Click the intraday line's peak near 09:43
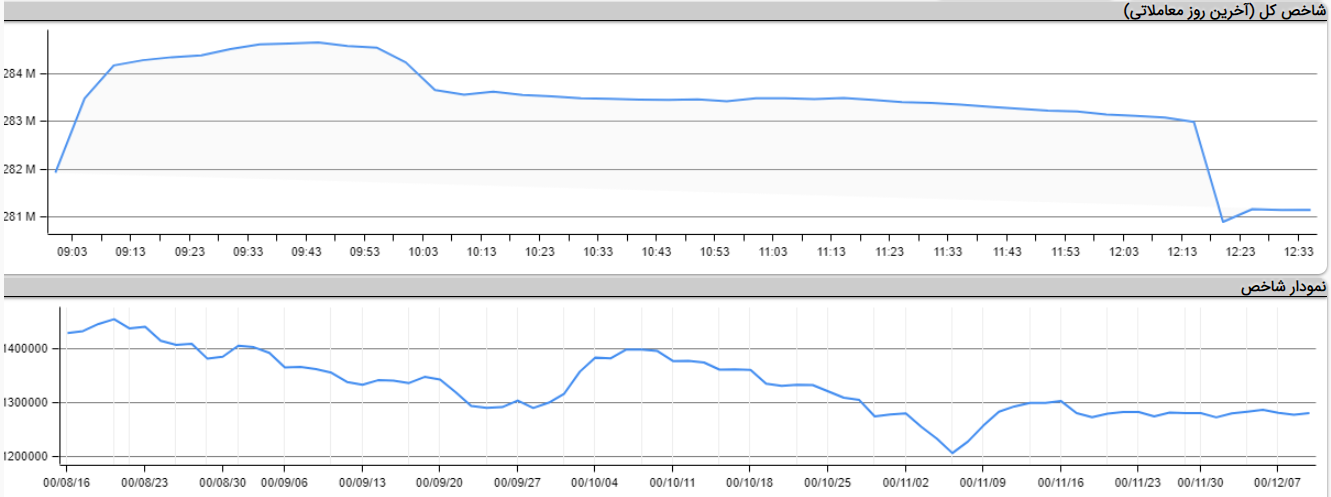This screenshot has width=1331, height=497. click(318, 42)
